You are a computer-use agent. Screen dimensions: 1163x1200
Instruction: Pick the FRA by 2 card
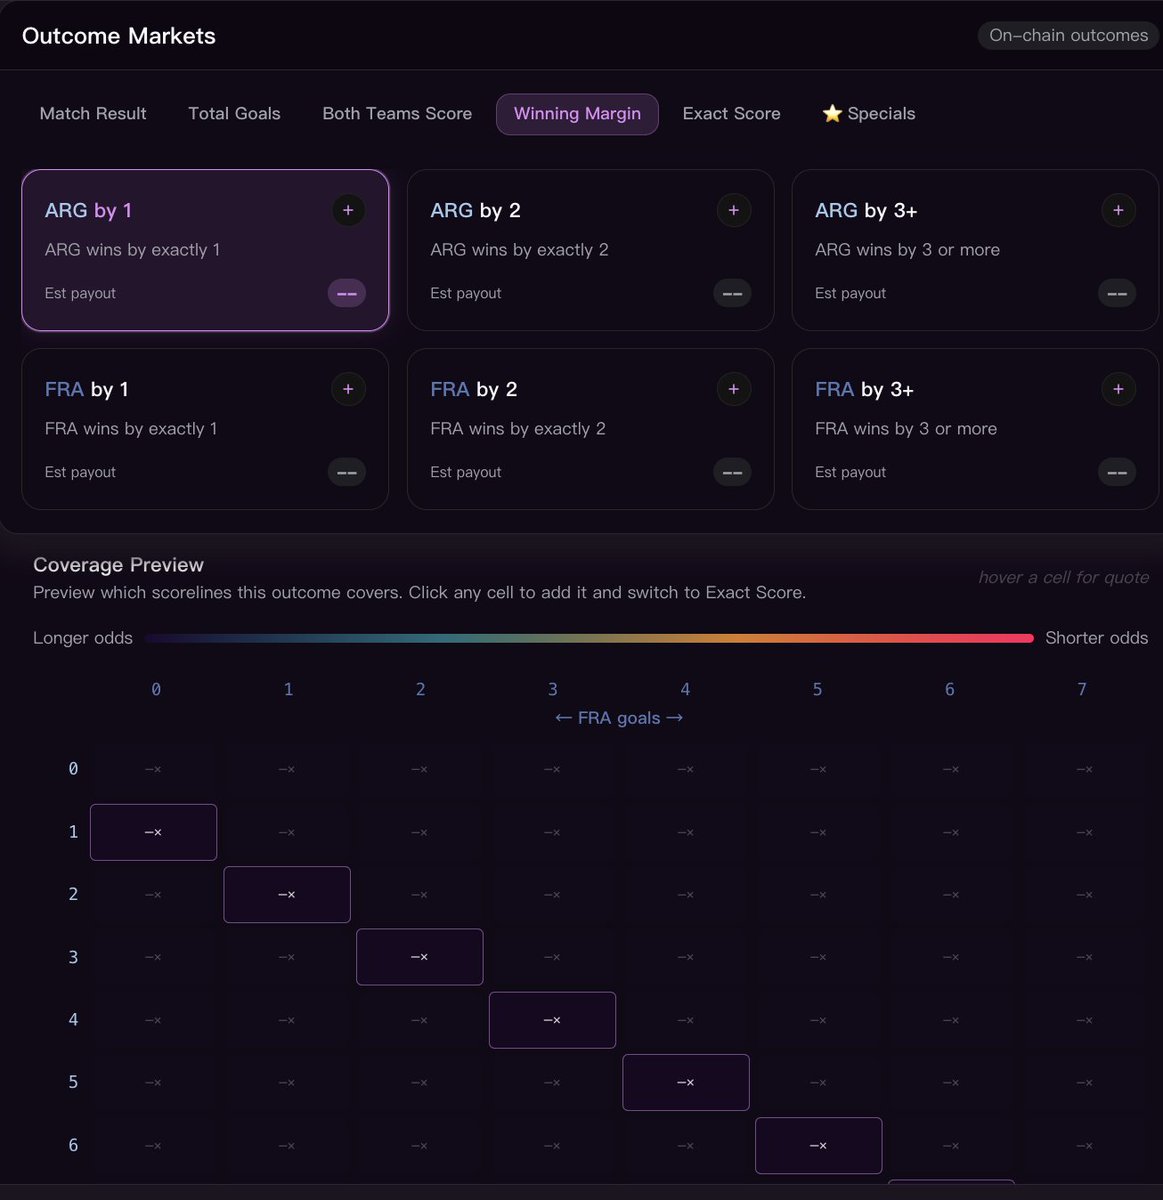tap(590, 429)
